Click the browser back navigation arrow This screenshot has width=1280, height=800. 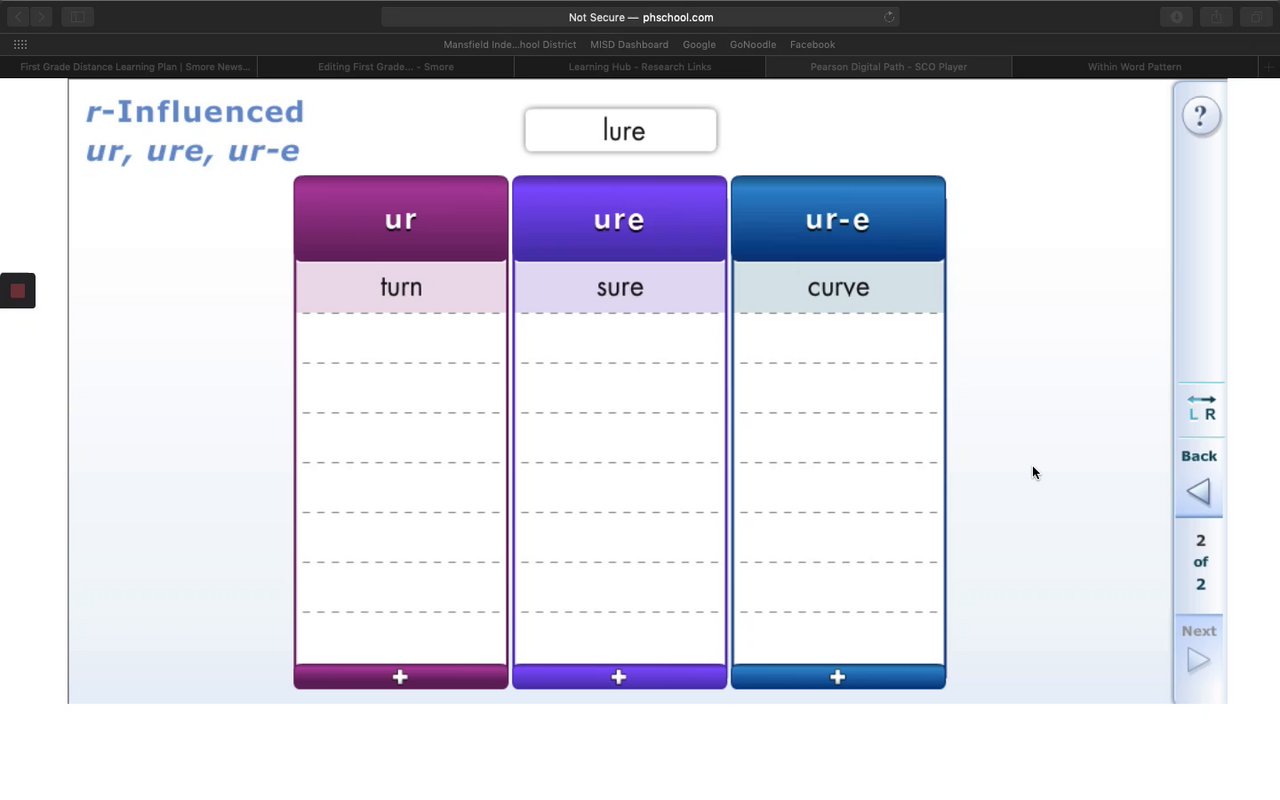(17, 17)
